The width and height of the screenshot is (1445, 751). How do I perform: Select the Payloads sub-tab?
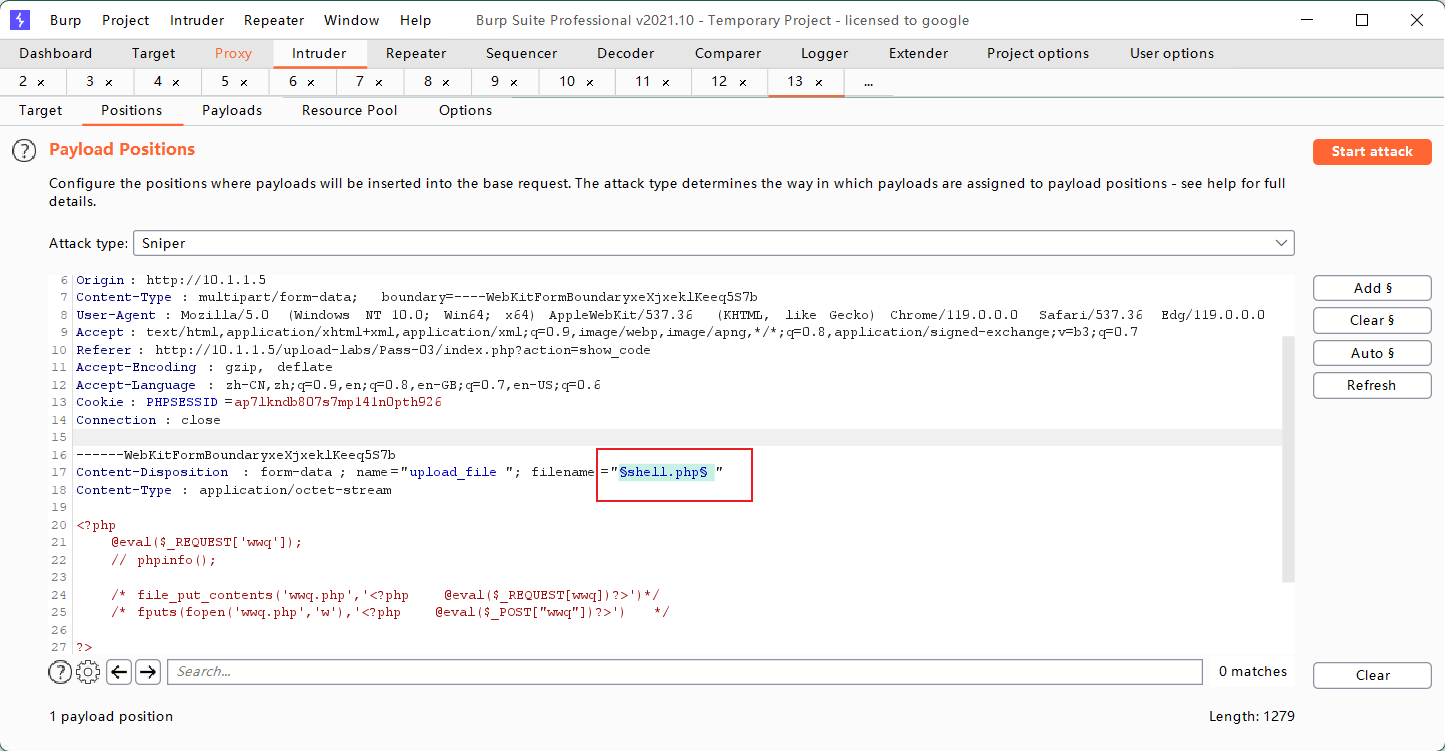click(x=232, y=111)
